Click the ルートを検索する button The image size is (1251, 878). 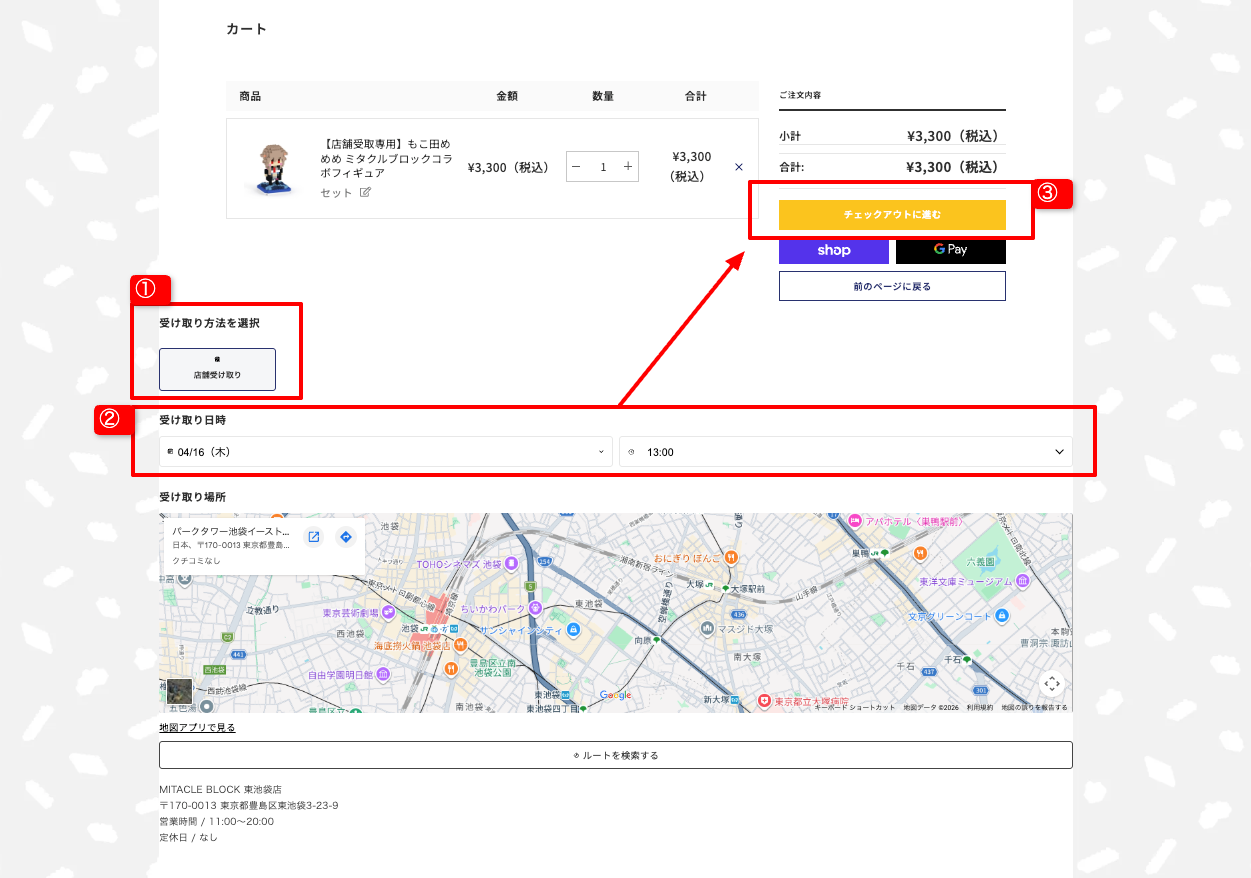616,755
